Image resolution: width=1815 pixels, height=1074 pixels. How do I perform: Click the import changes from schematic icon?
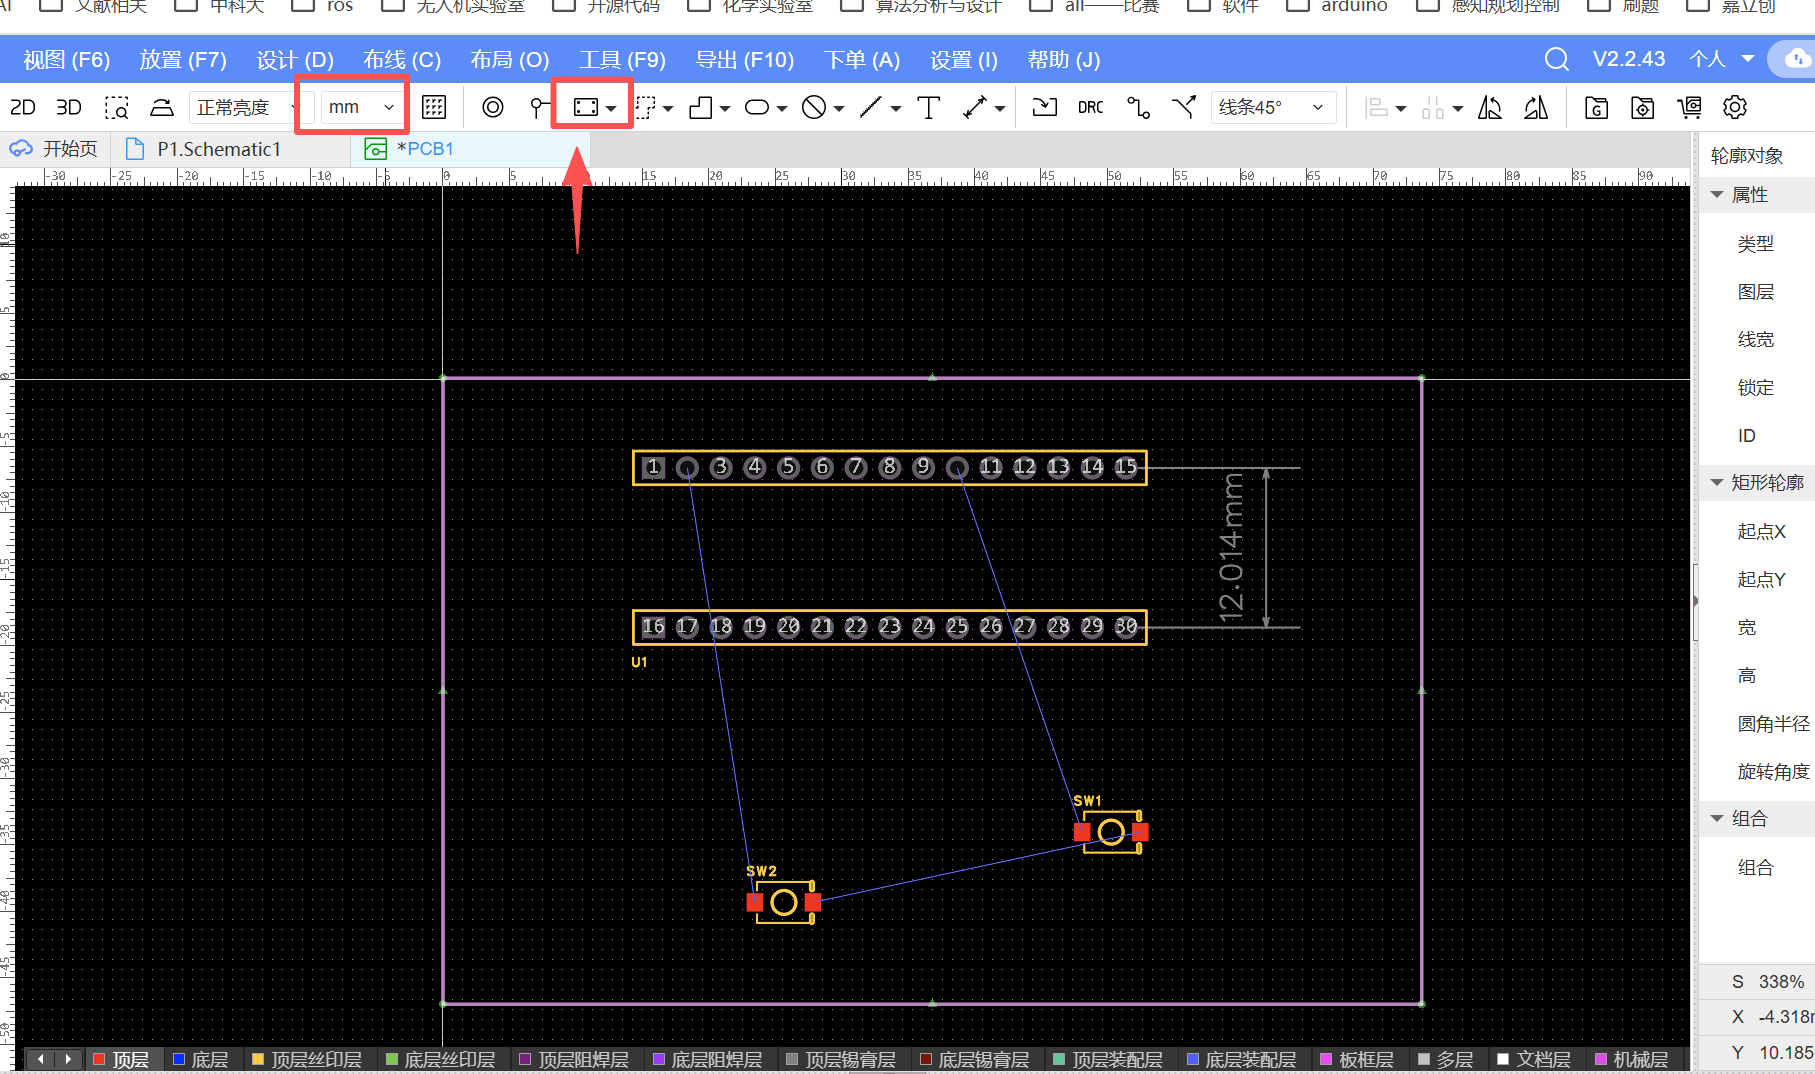(x=1045, y=107)
